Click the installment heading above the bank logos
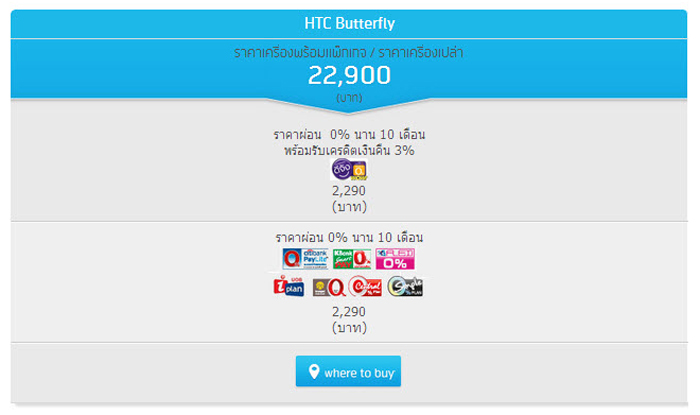This screenshot has width=700, height=415. pos(349,237)
